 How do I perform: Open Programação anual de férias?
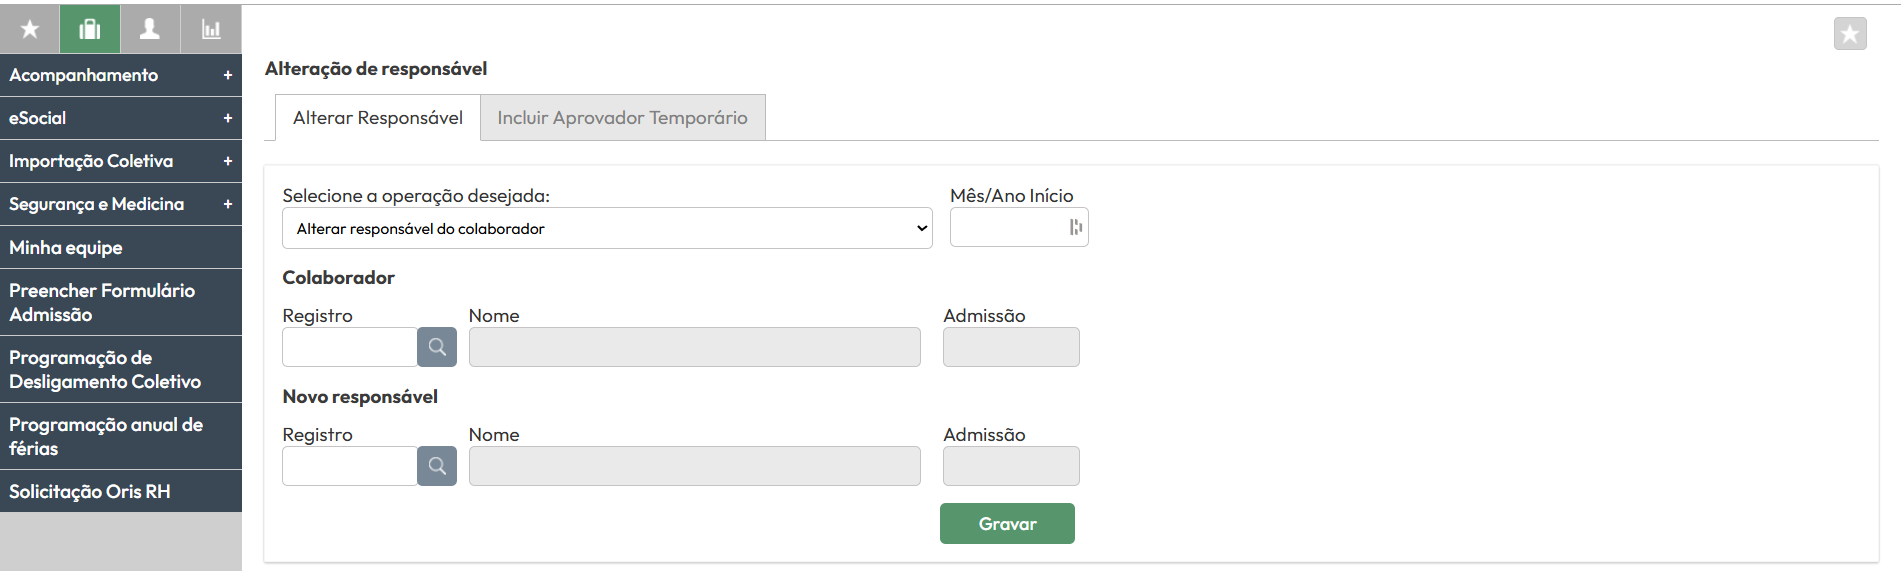[121, 436]
